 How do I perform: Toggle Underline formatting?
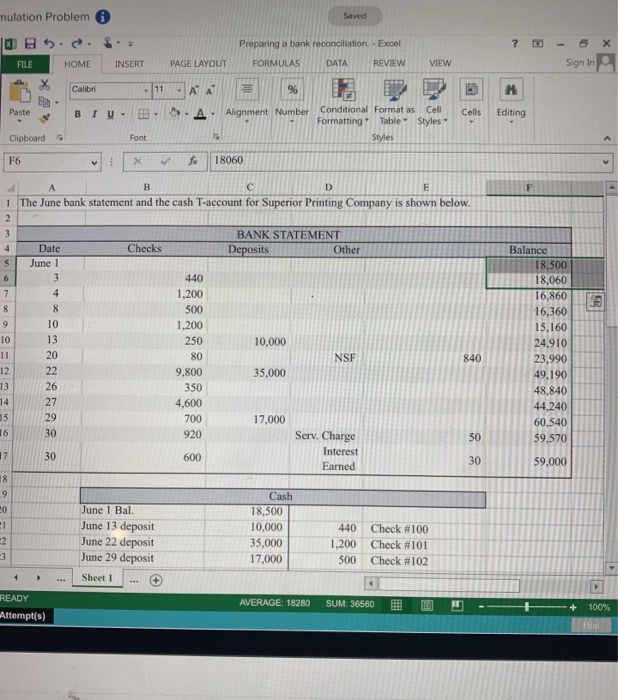[111, 114]
